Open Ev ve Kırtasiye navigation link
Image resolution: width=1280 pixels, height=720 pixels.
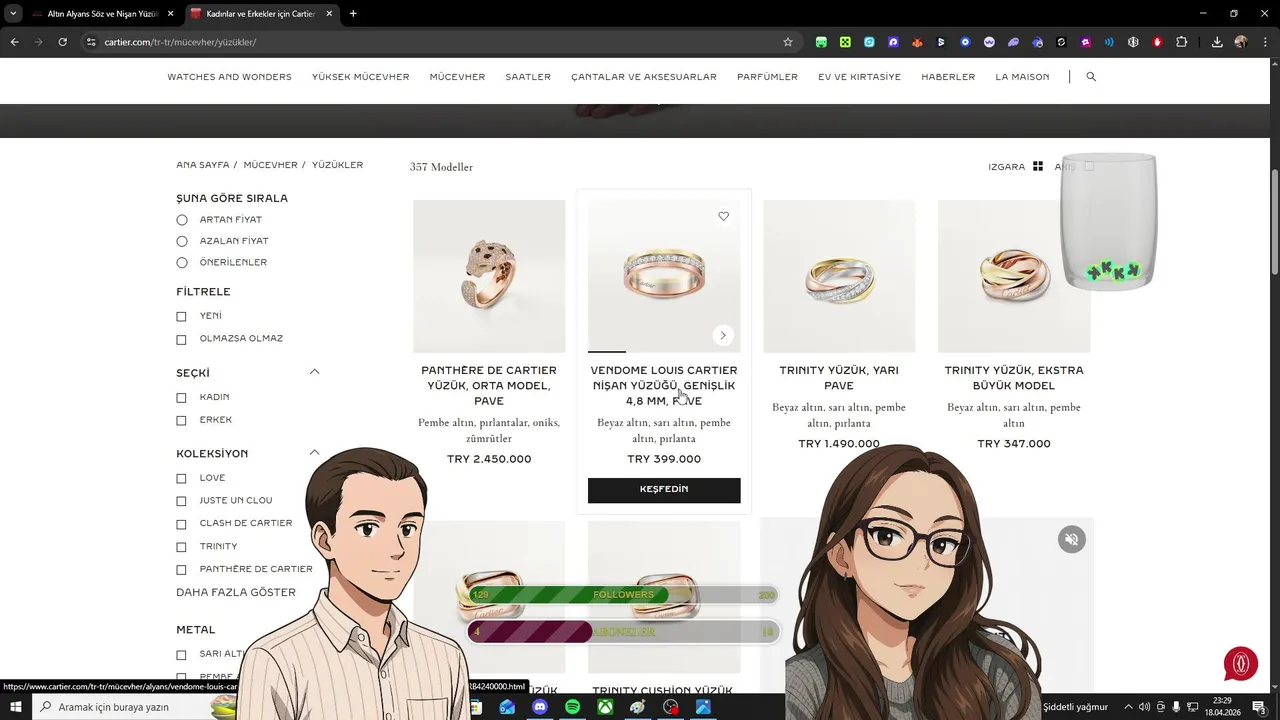pos(859,77)
